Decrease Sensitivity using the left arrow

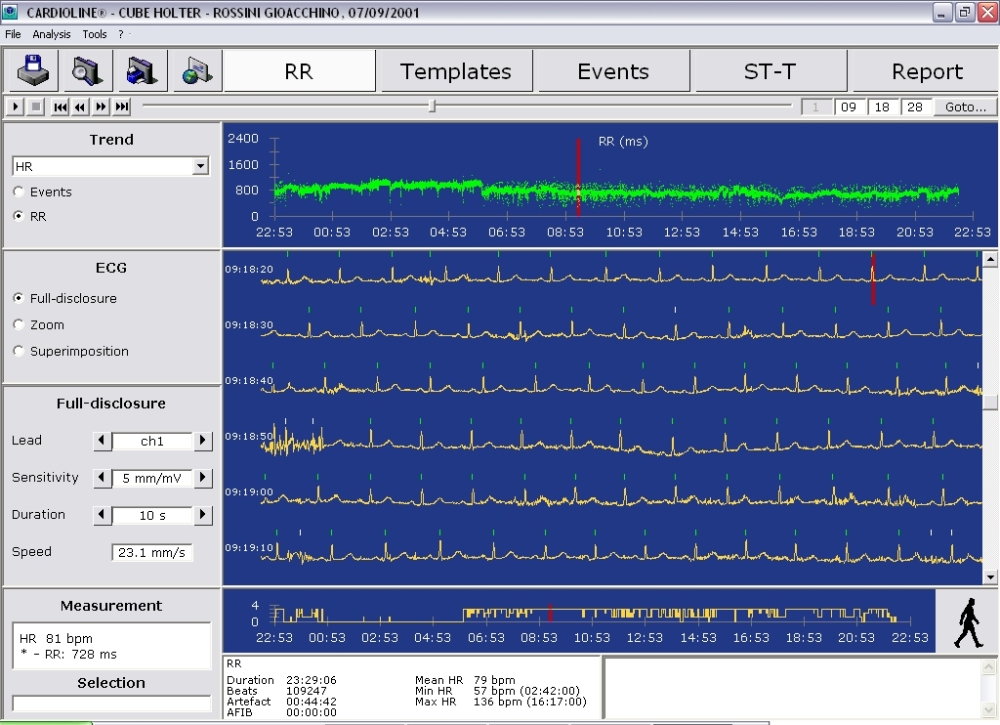coord(101,478)
